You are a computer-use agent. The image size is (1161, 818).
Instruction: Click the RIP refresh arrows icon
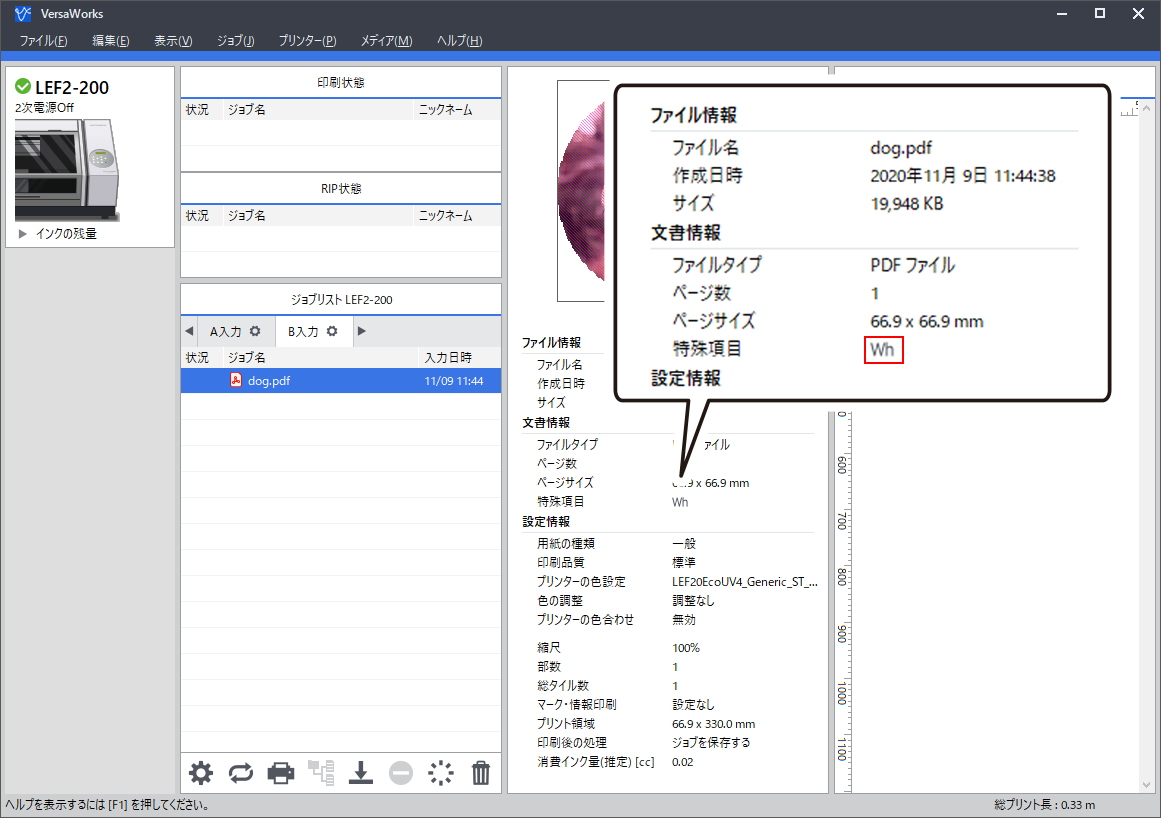[241, 773]
